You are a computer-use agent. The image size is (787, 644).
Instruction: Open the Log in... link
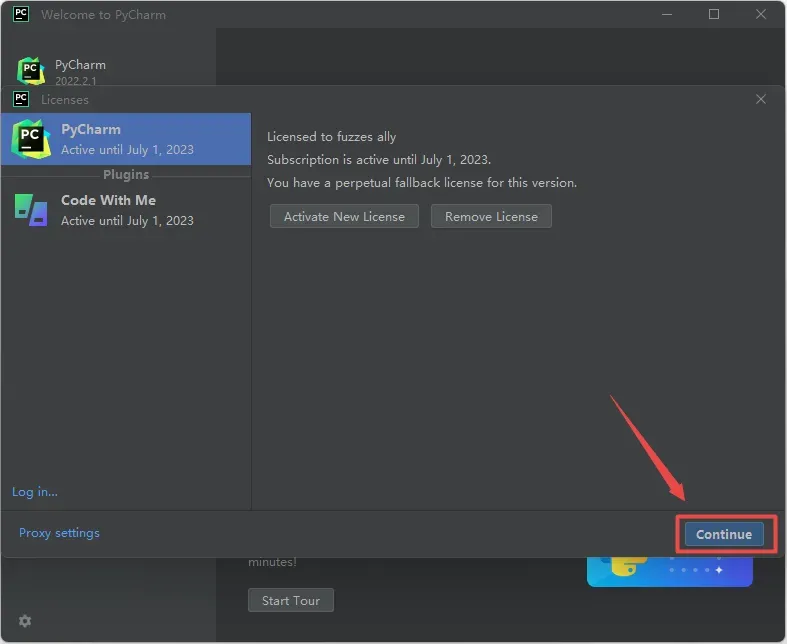pyautogui.click(x=35, y=492)
